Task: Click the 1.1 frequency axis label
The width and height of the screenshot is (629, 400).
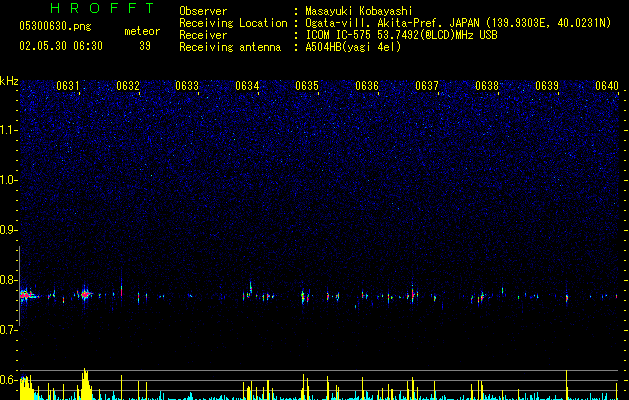Action: click(x=9, y=130)
